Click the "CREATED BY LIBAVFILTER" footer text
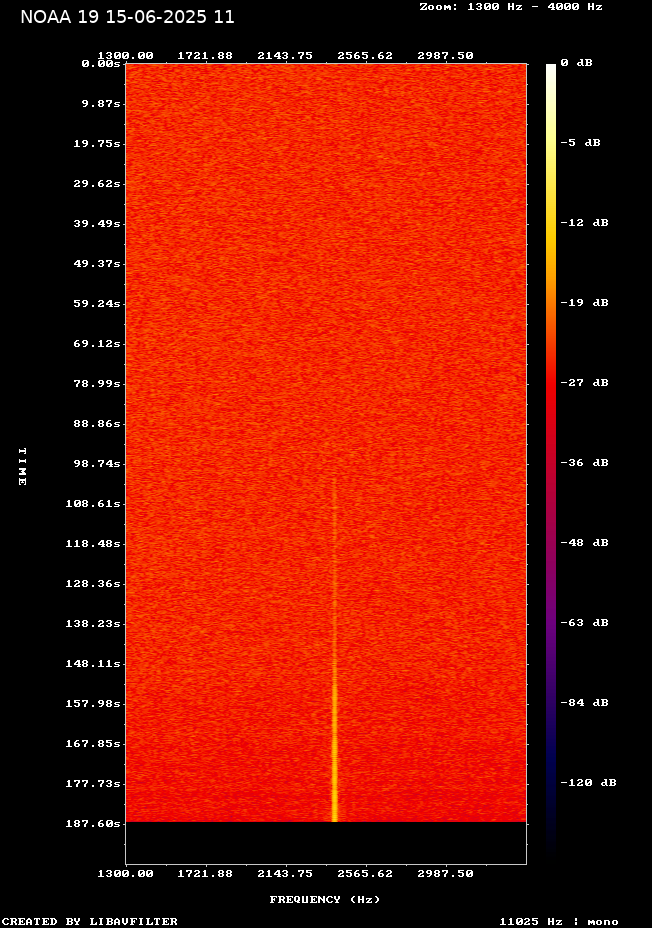Image resolution: width=652 pixels, height=928 pixels. coord(89,921)
